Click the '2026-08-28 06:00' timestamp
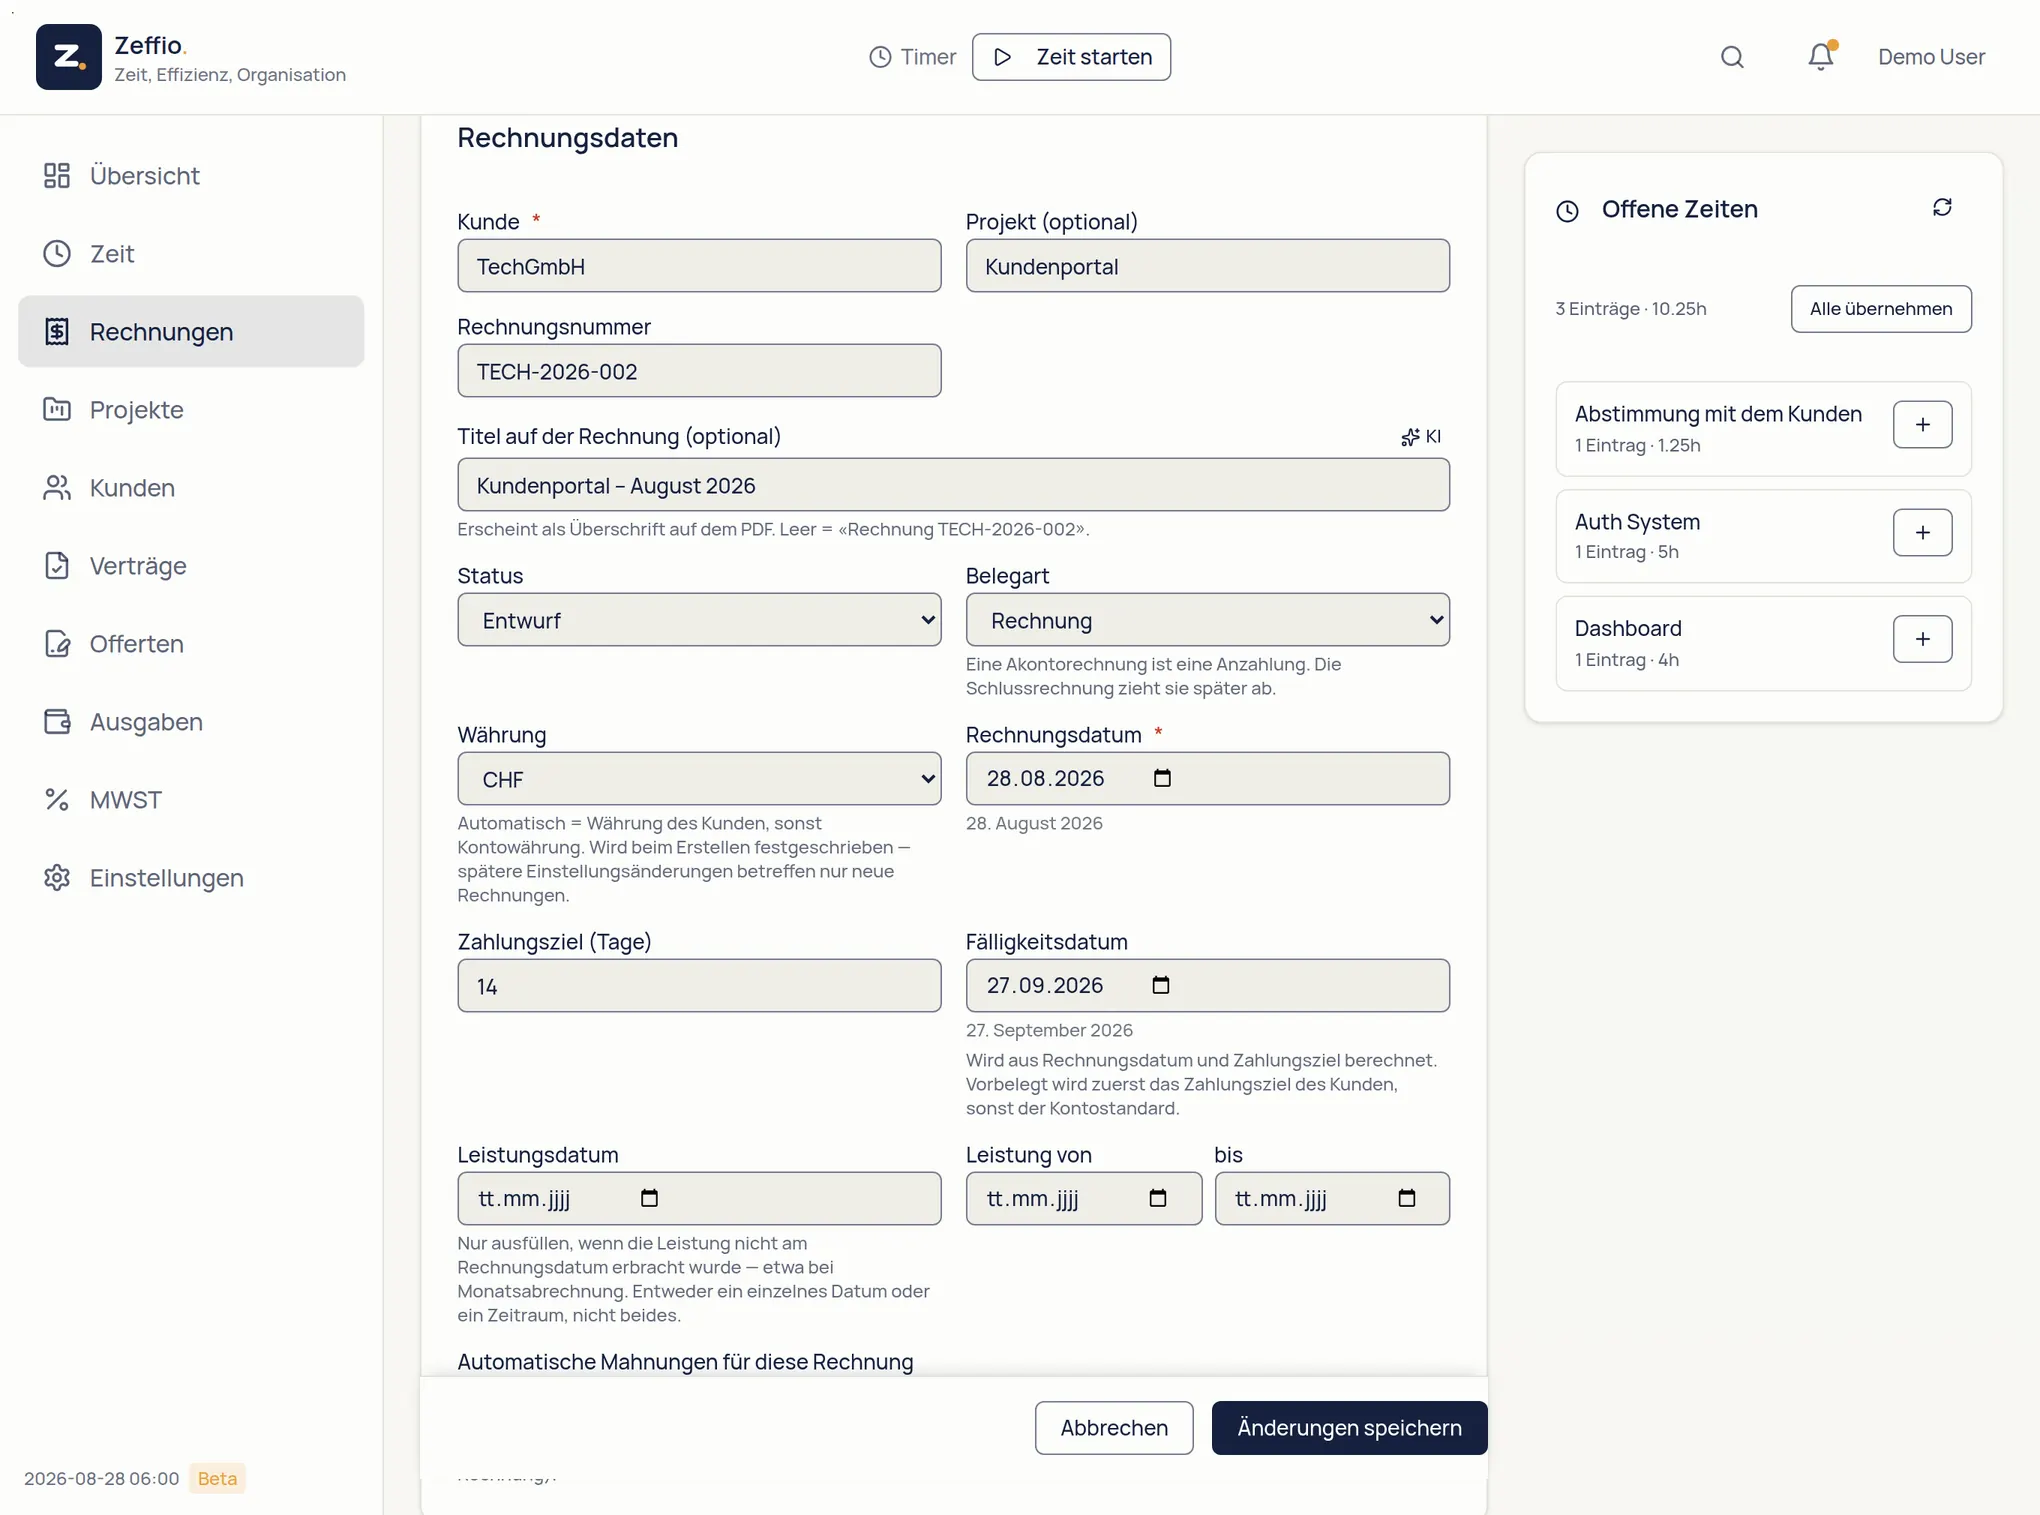2040x1515 pixels. pos(101,1479)
